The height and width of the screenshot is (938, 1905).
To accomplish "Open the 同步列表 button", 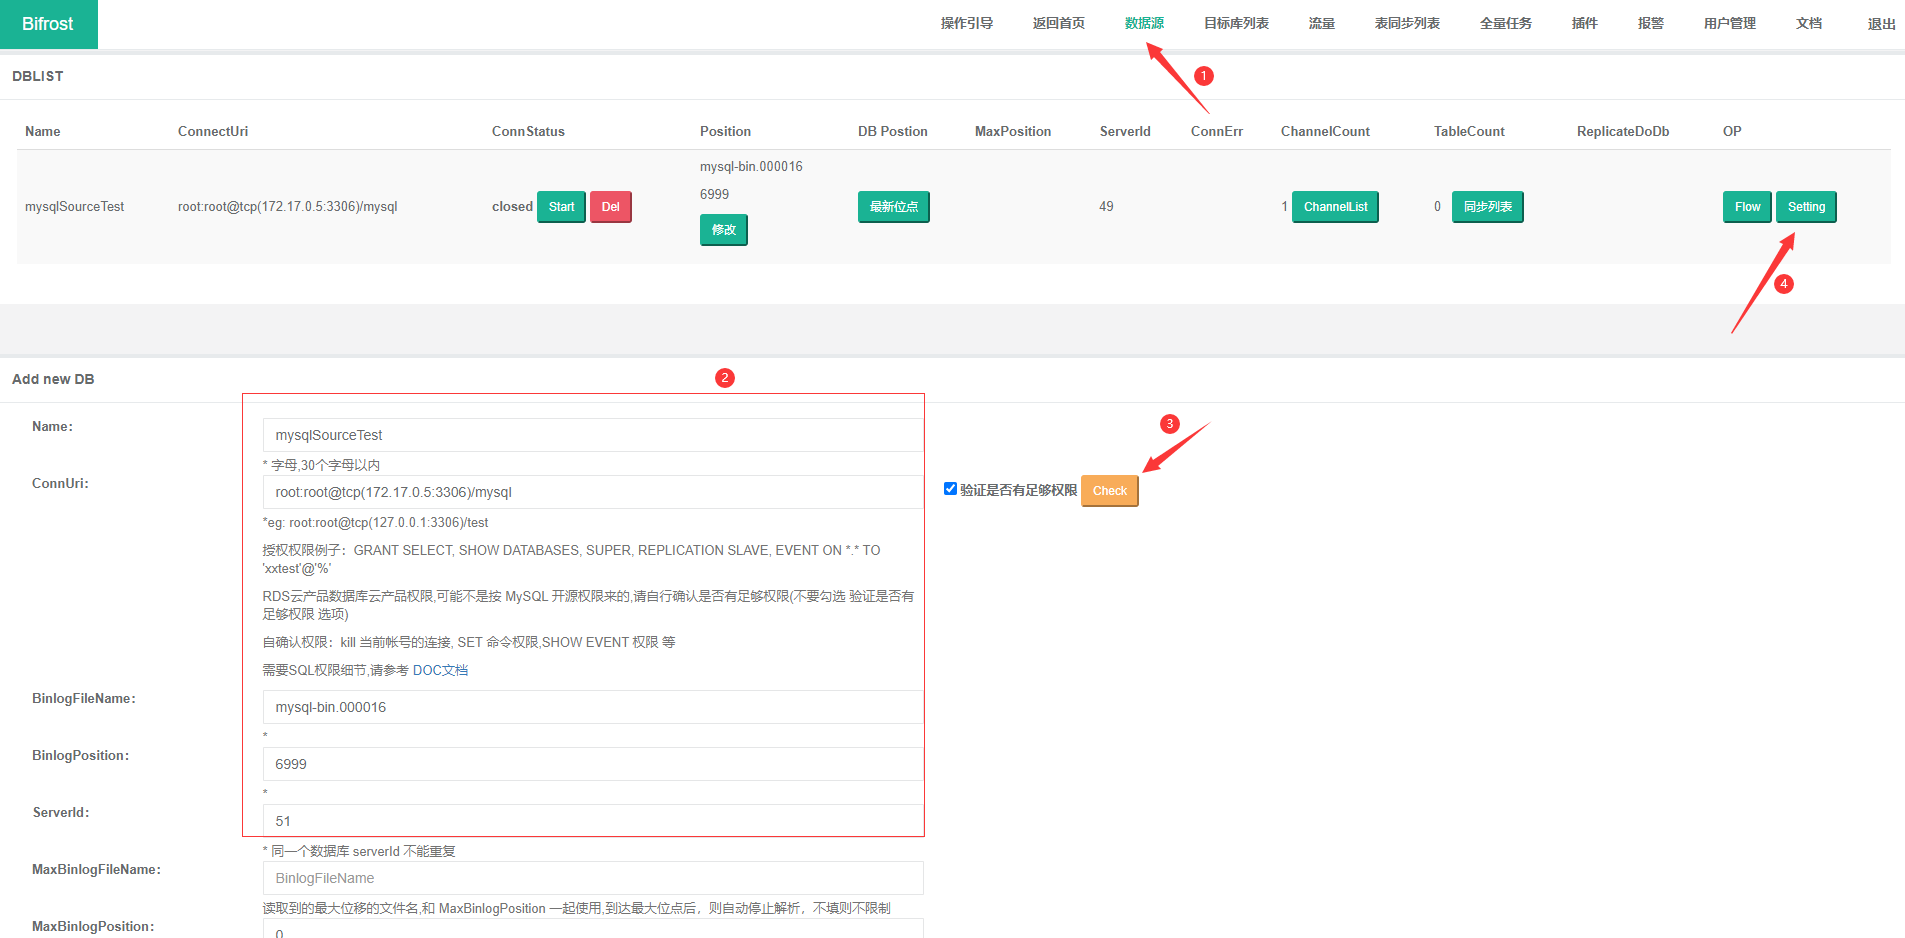I will point(1487,207).
